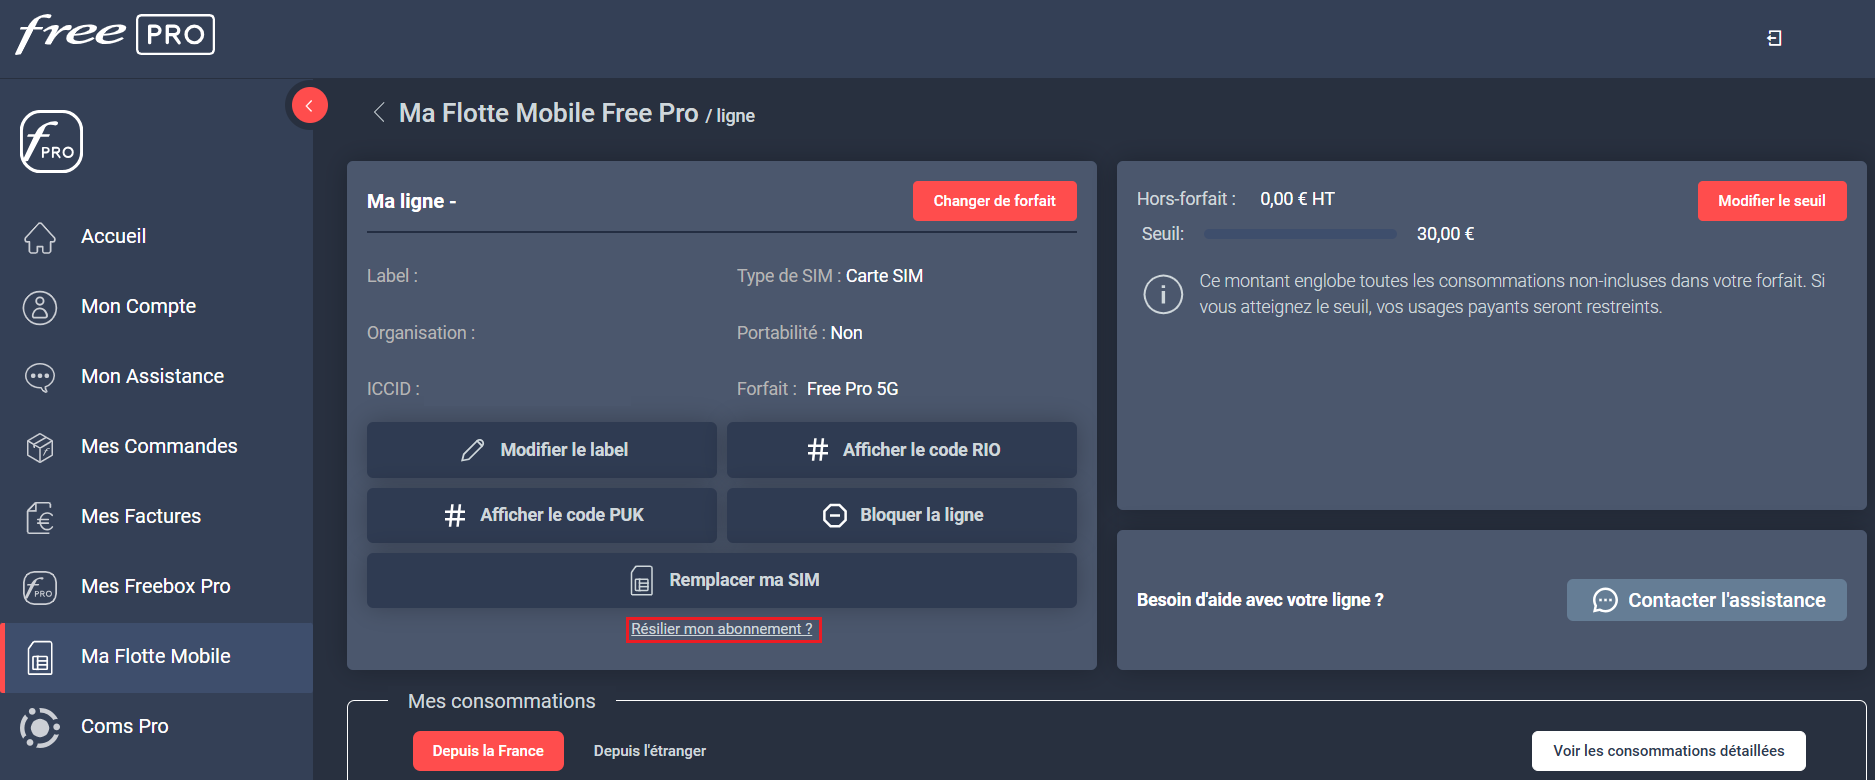Click the Afficher le code RIO text
Viewport: 1875px width, 780px height.
(921, 450)
